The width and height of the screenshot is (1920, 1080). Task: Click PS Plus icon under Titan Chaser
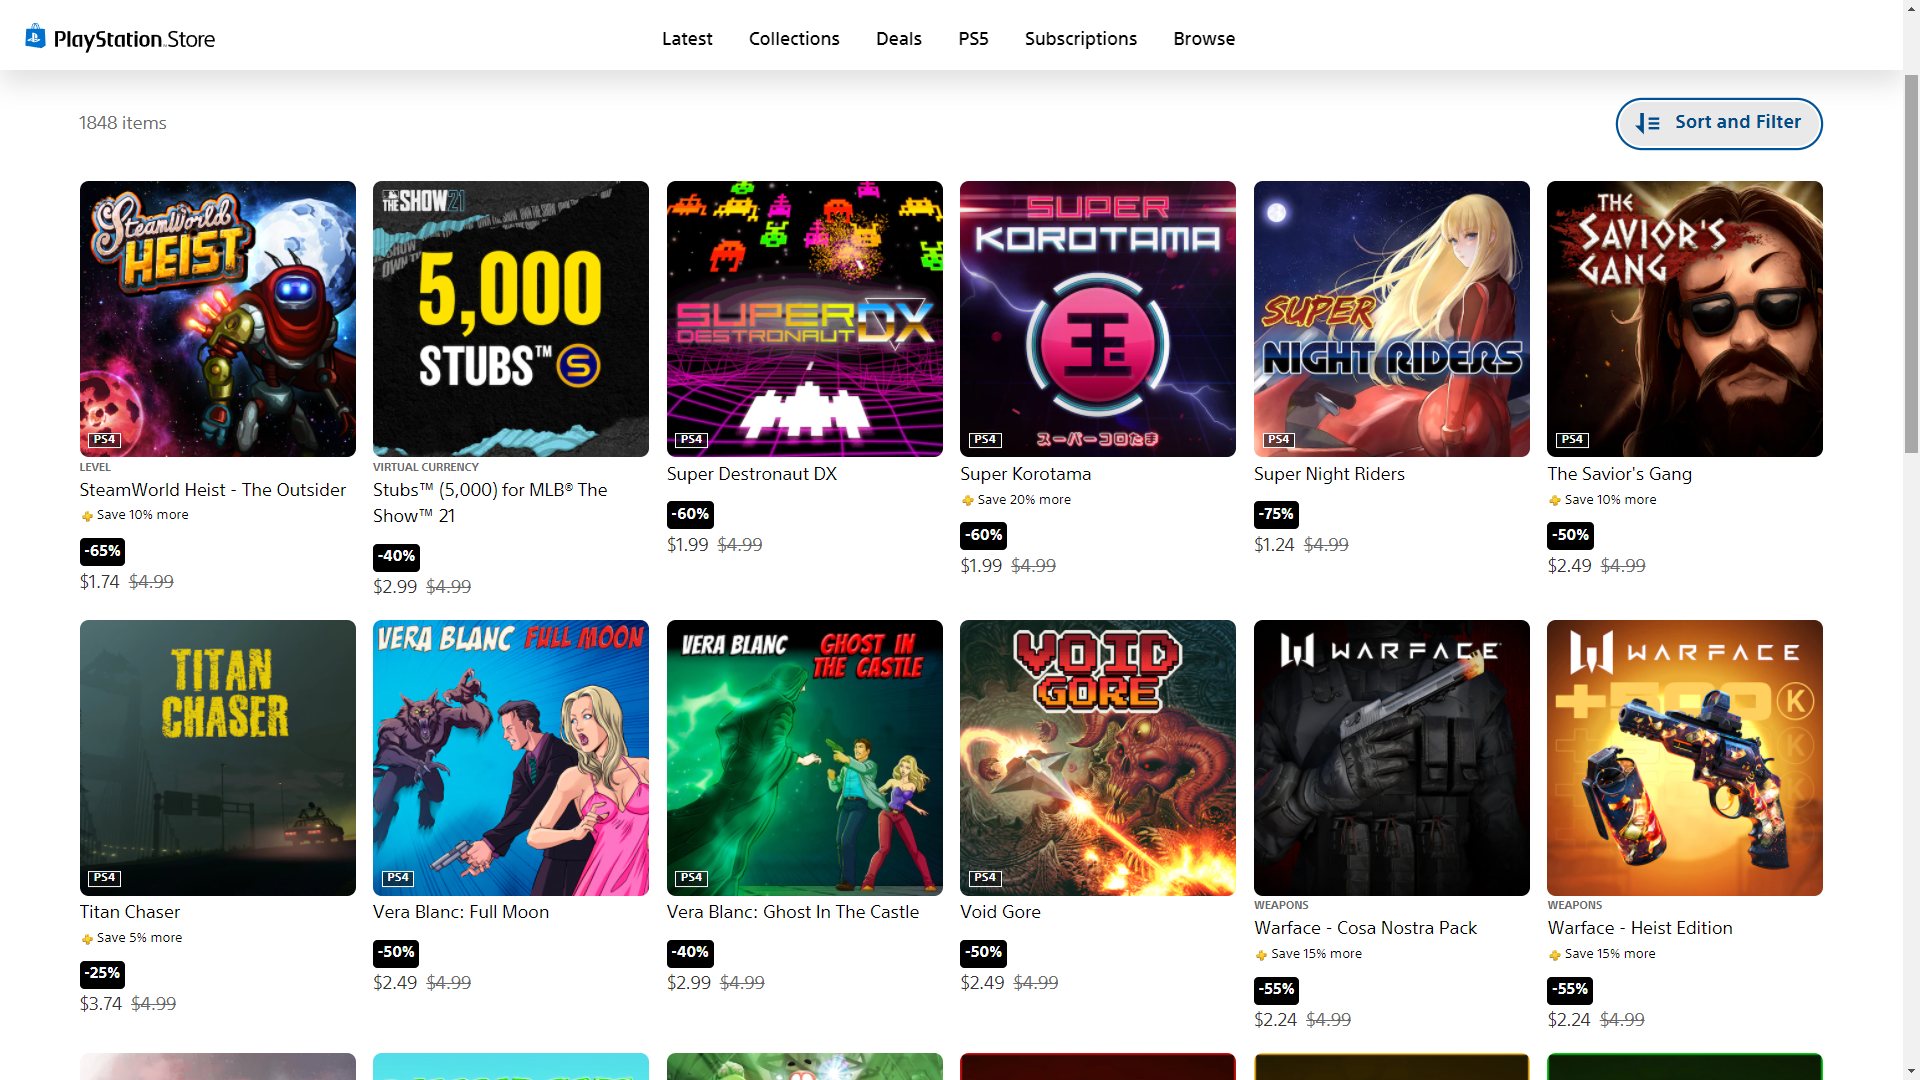87,939
